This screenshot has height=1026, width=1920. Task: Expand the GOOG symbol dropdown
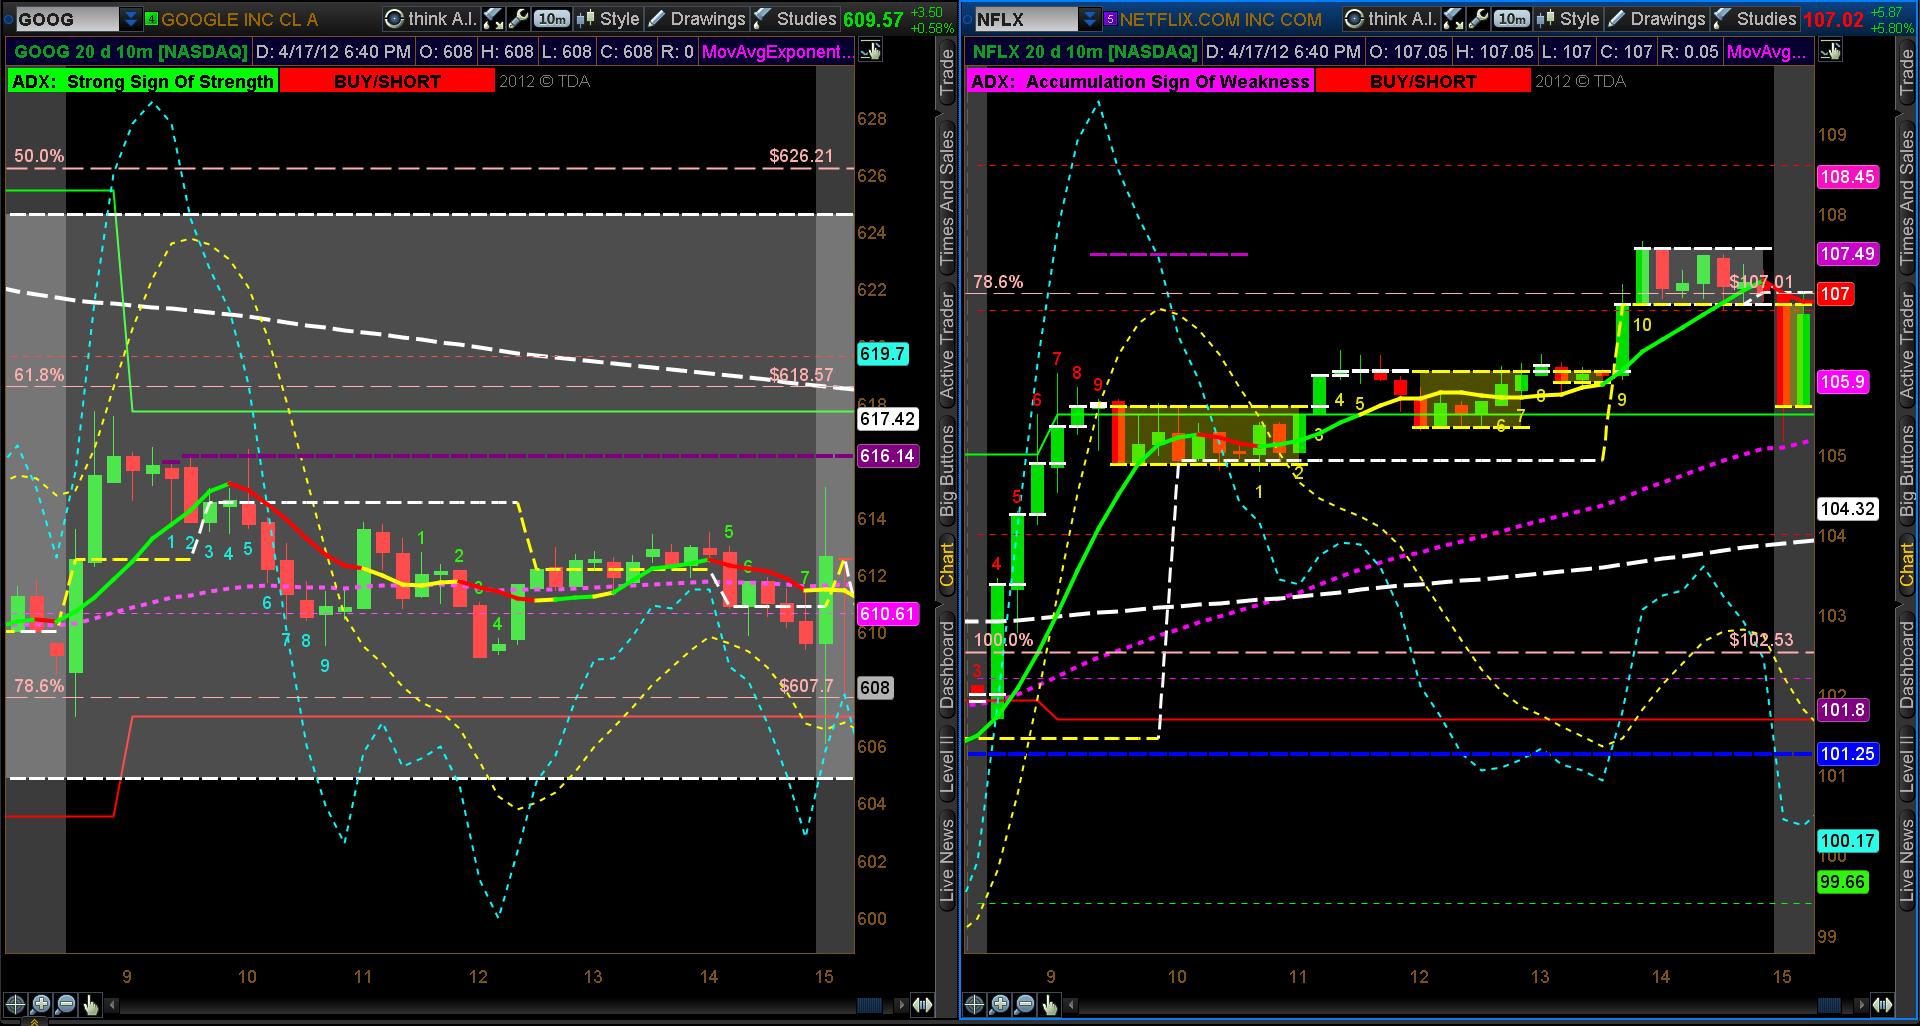[x=131, y=19]
